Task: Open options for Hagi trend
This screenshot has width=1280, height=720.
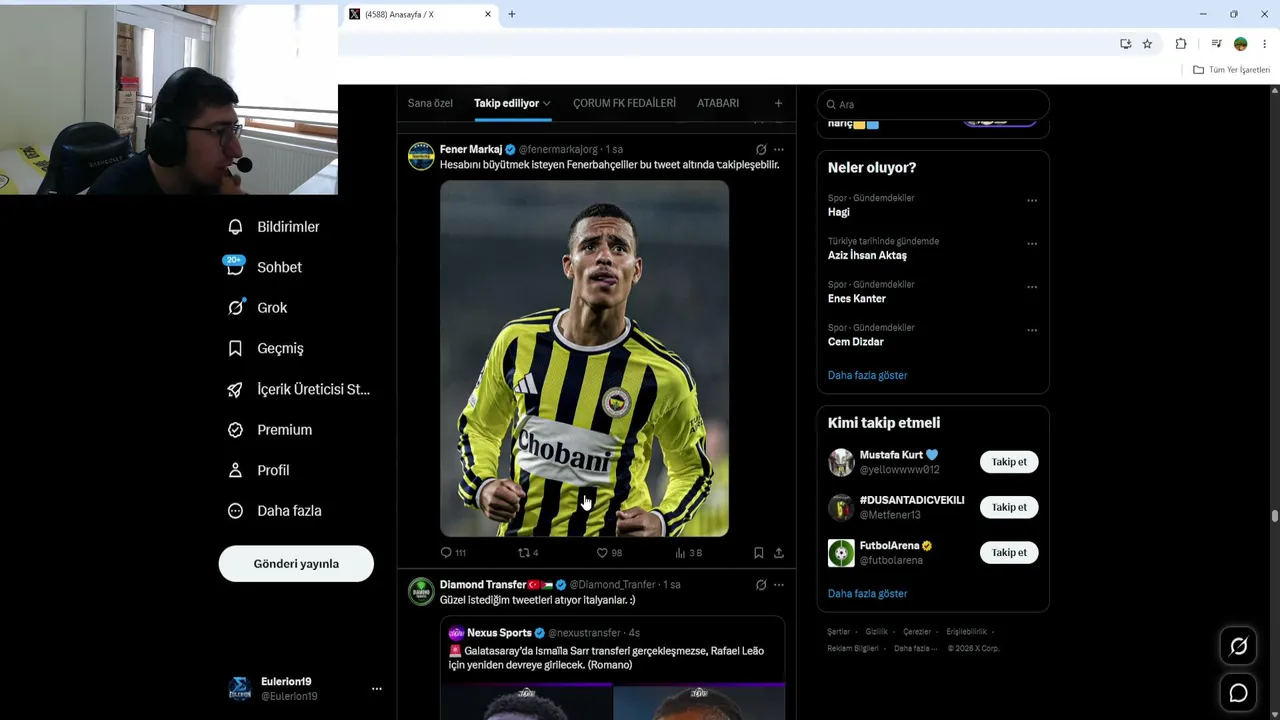Action: pos(1032,201)
